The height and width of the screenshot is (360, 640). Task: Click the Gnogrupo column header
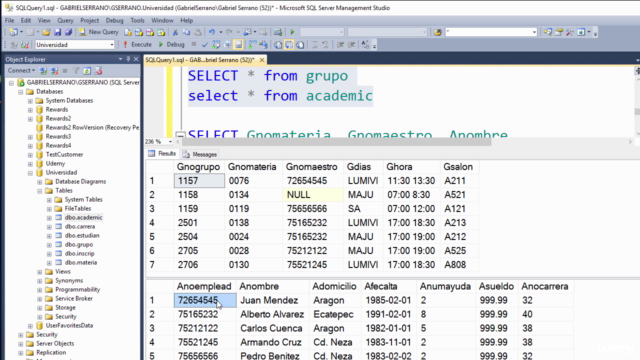coord(198,167)
